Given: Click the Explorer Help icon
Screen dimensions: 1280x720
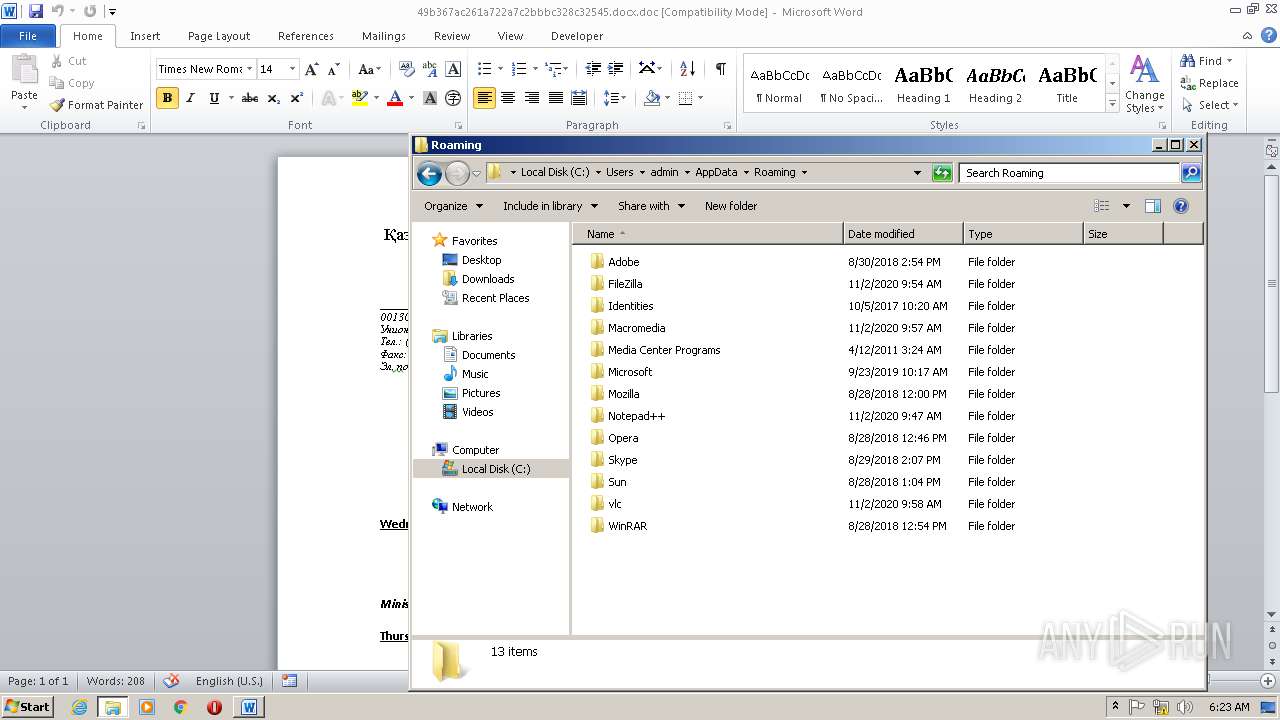Looking at the screenshot, I should [x=1181, y=206].
